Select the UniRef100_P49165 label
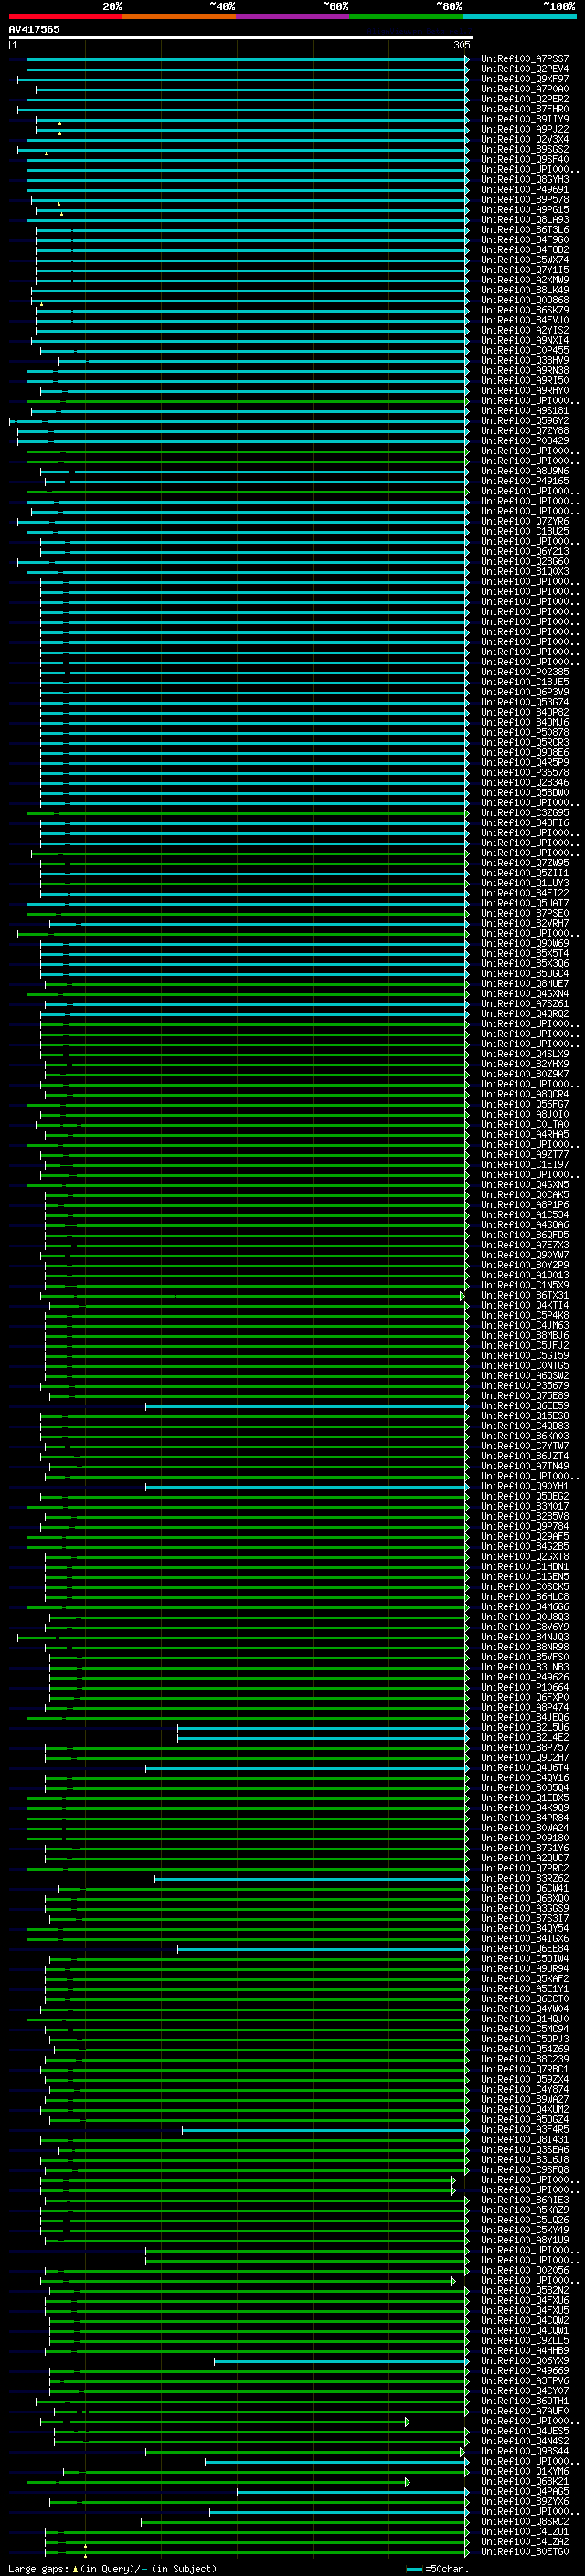Image resolution: width=585 pixels, height=2576 pixels. click(x=524, y=481)
